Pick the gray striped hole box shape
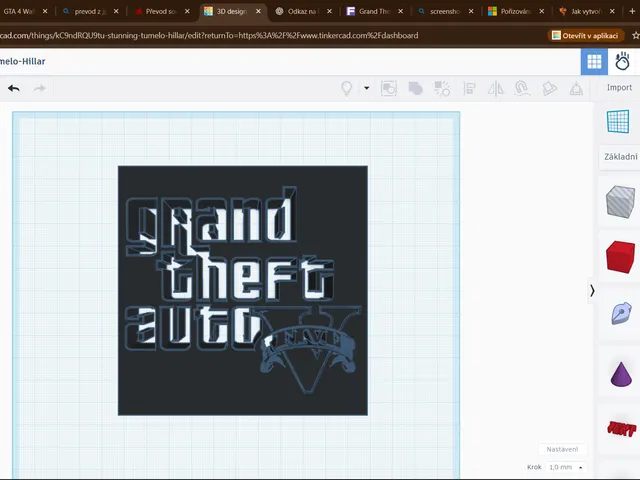640x480 pixels. tap(620, 202)
